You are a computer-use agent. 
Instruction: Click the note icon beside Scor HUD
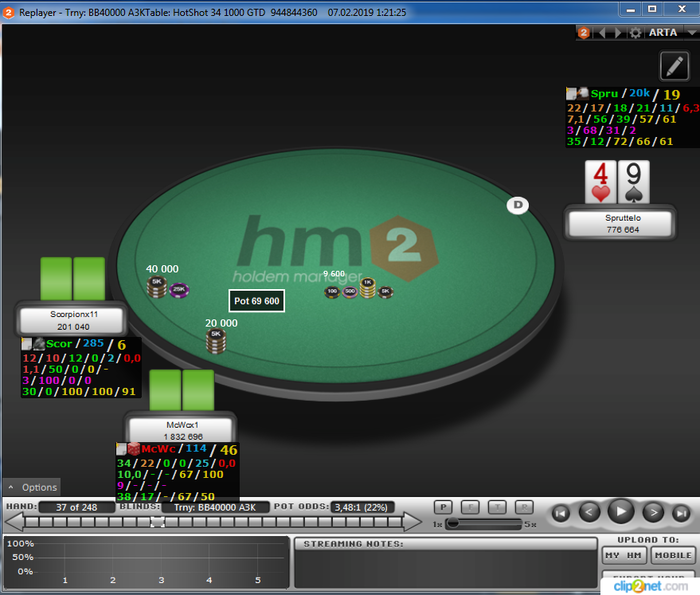(x=26, y=344)
